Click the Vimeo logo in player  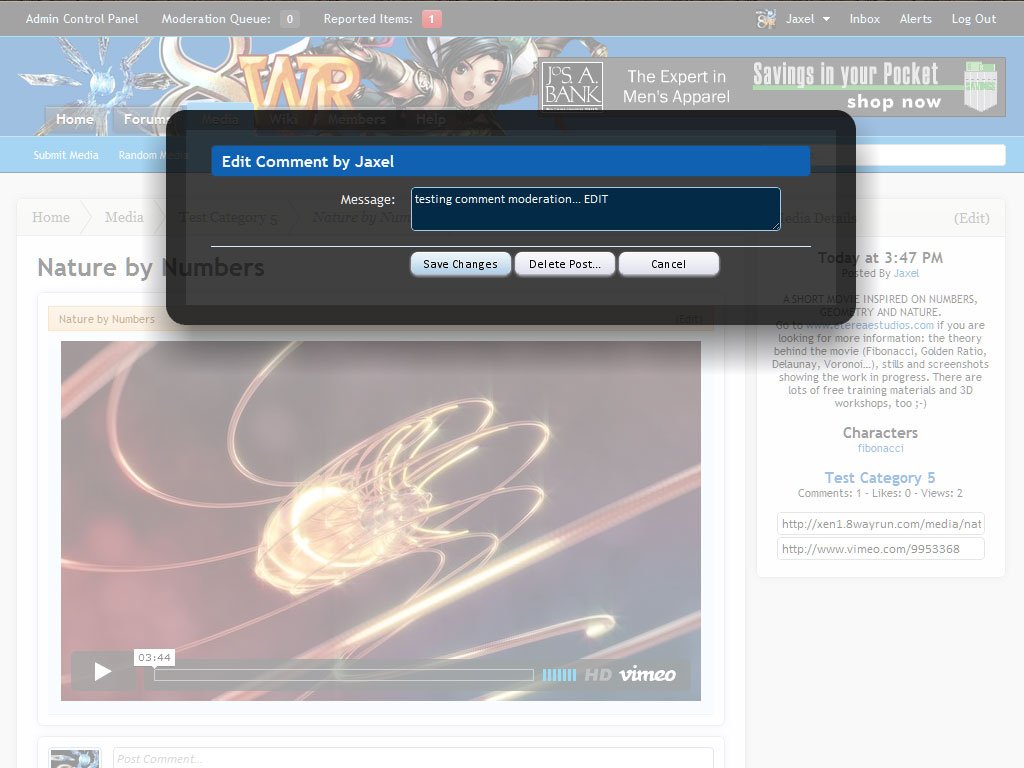pyautogui.click(x=648, y=674)
